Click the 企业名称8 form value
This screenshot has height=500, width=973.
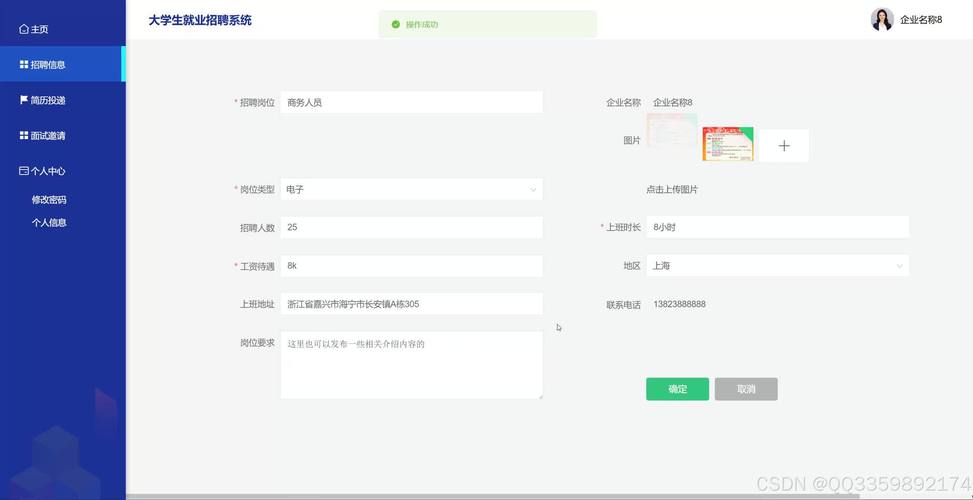click(x=673, y=102)
